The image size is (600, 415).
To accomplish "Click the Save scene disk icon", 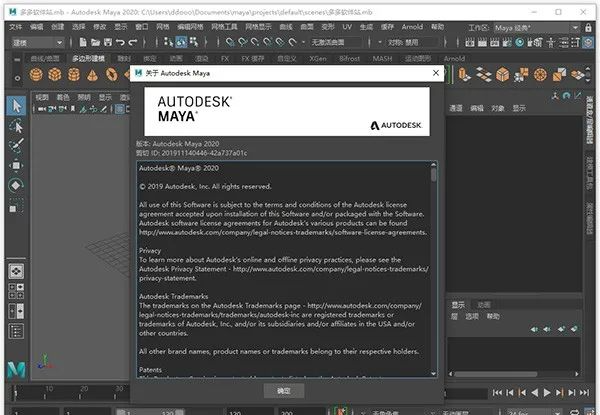I will (108, 42).
